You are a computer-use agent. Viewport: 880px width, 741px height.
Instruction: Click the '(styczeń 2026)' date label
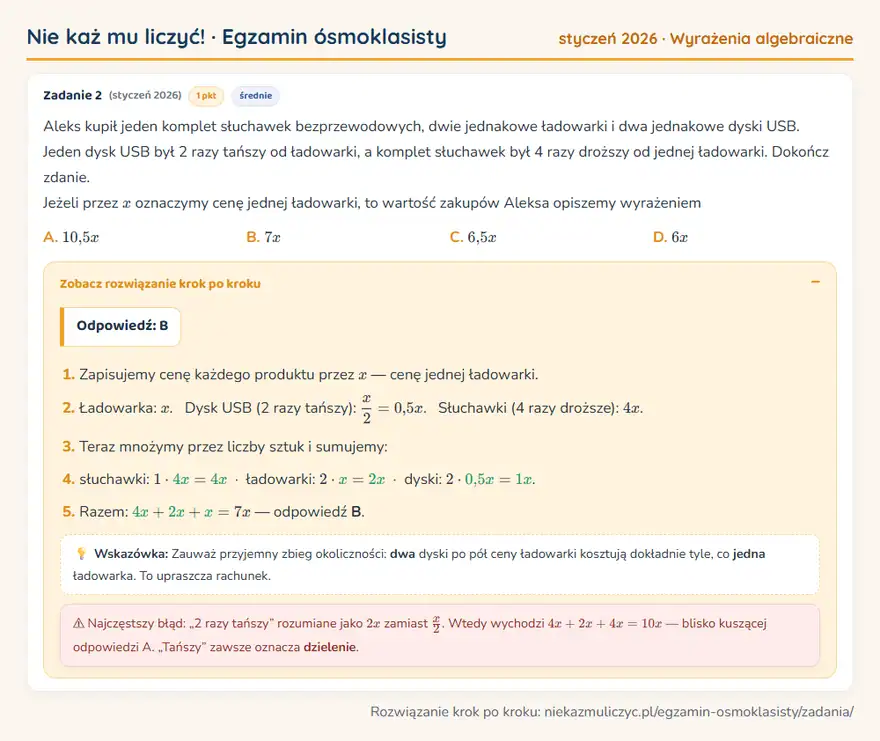[x=145, y=95]
